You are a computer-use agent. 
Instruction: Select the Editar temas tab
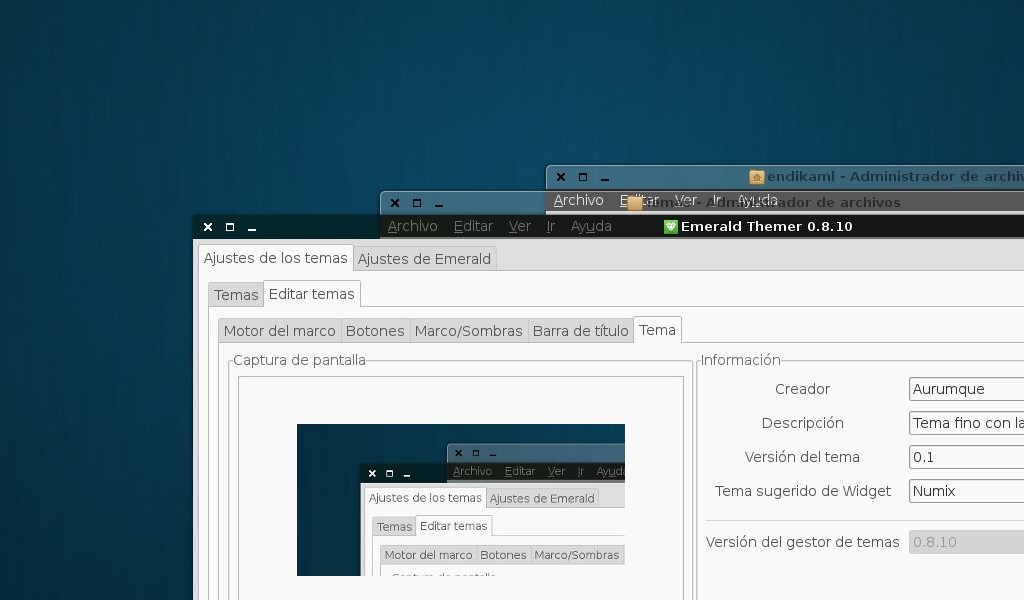point(312,294)
